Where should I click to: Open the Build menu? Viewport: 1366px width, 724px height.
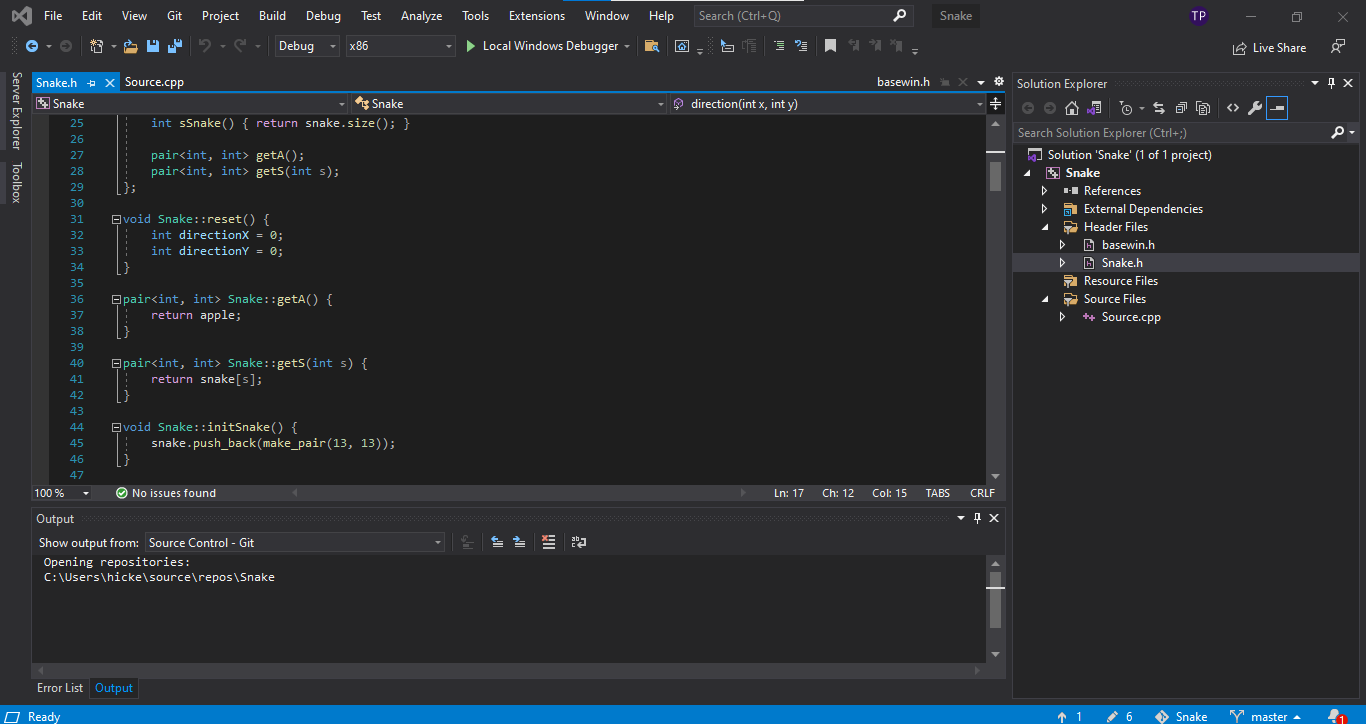(272, 16)
